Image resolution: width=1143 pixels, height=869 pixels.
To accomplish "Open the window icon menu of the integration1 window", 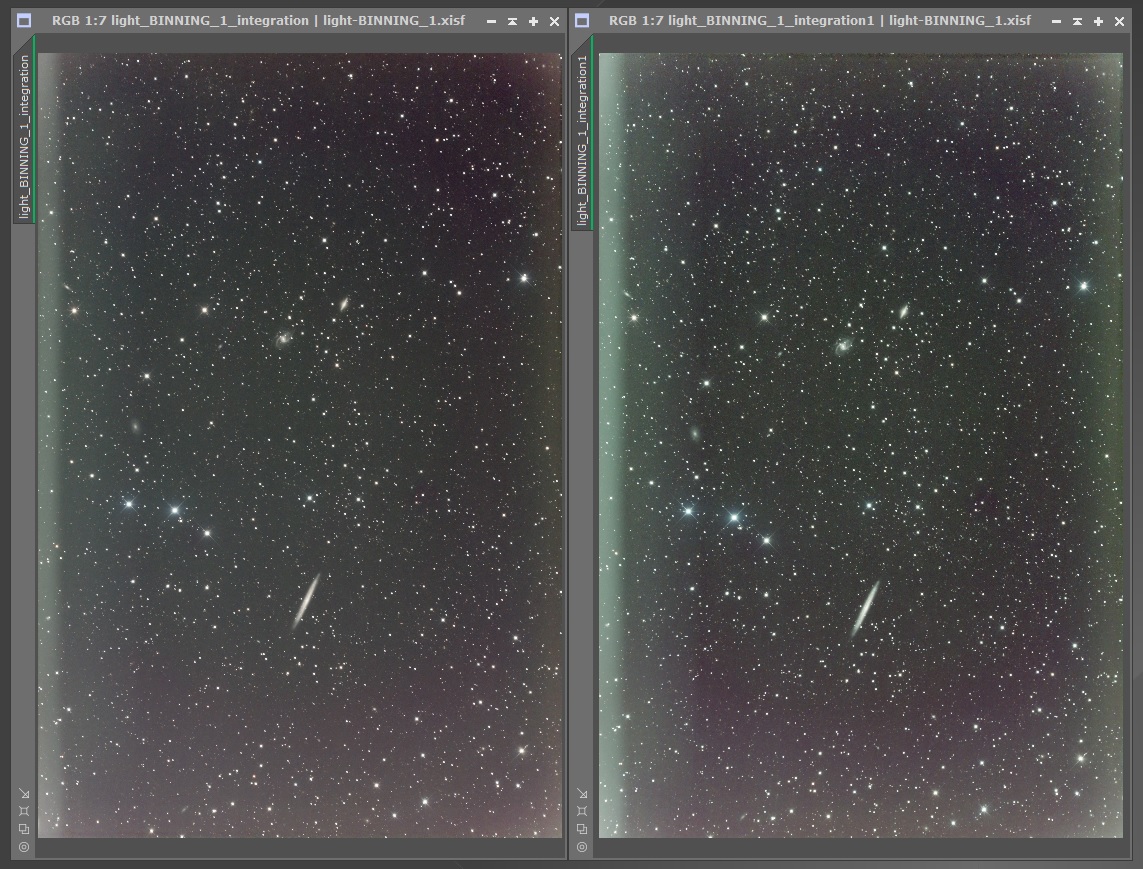I will tap(582, 20).
